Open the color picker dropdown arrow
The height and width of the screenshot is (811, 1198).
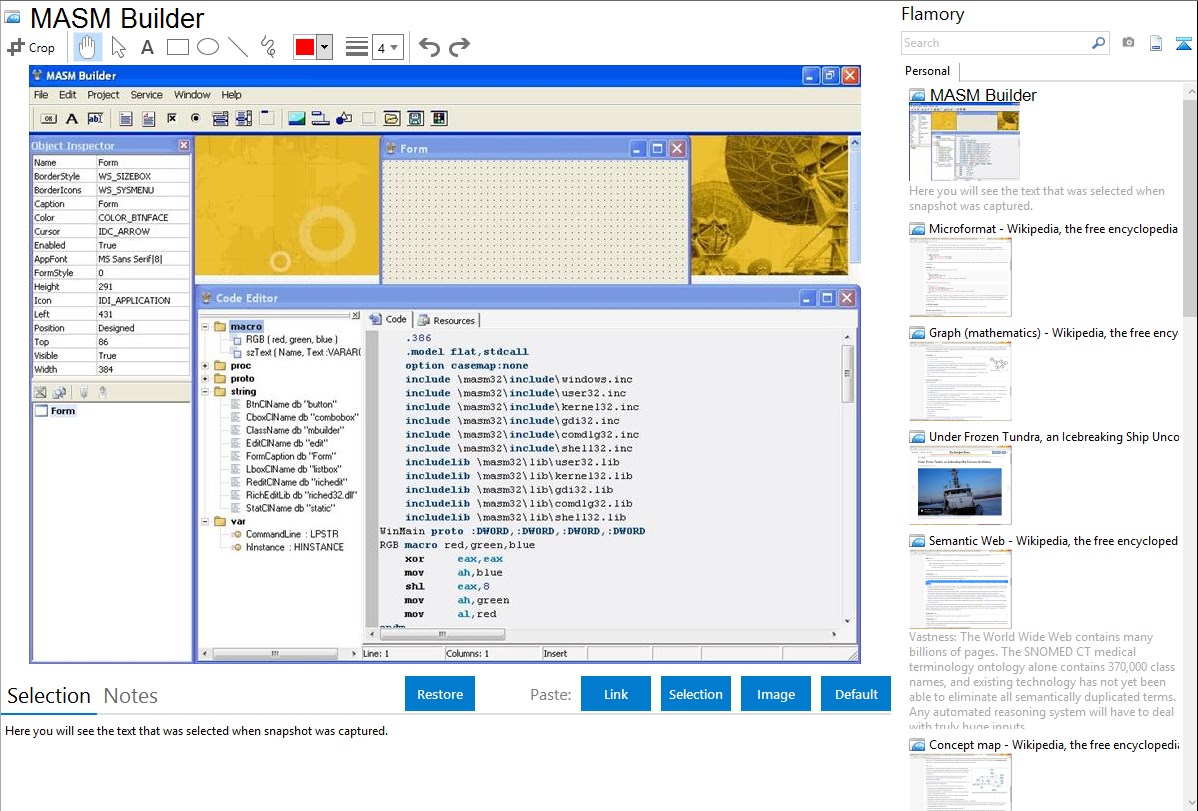point(324,47)
